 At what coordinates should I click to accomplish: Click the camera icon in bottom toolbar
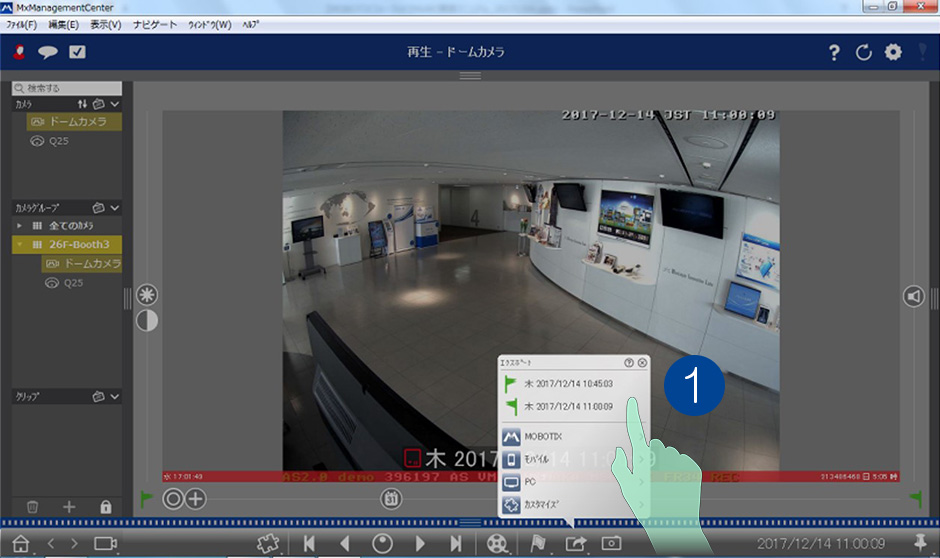pos(106,544)
